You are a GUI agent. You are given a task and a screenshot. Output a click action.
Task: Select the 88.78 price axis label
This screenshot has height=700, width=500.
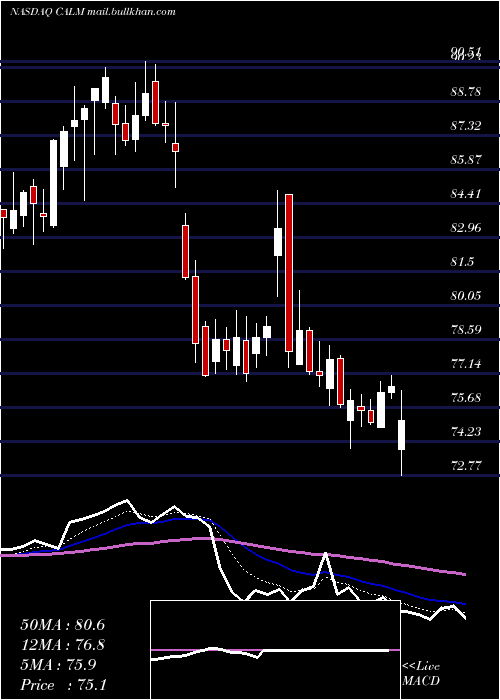[x=466, y=92]
